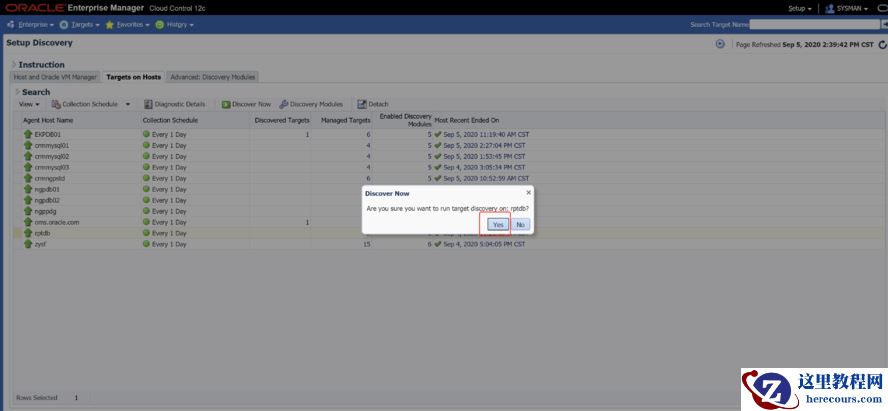Switch to Host and Oracle VM Manager tab
The image size is (888, 411).
[55, 77]
